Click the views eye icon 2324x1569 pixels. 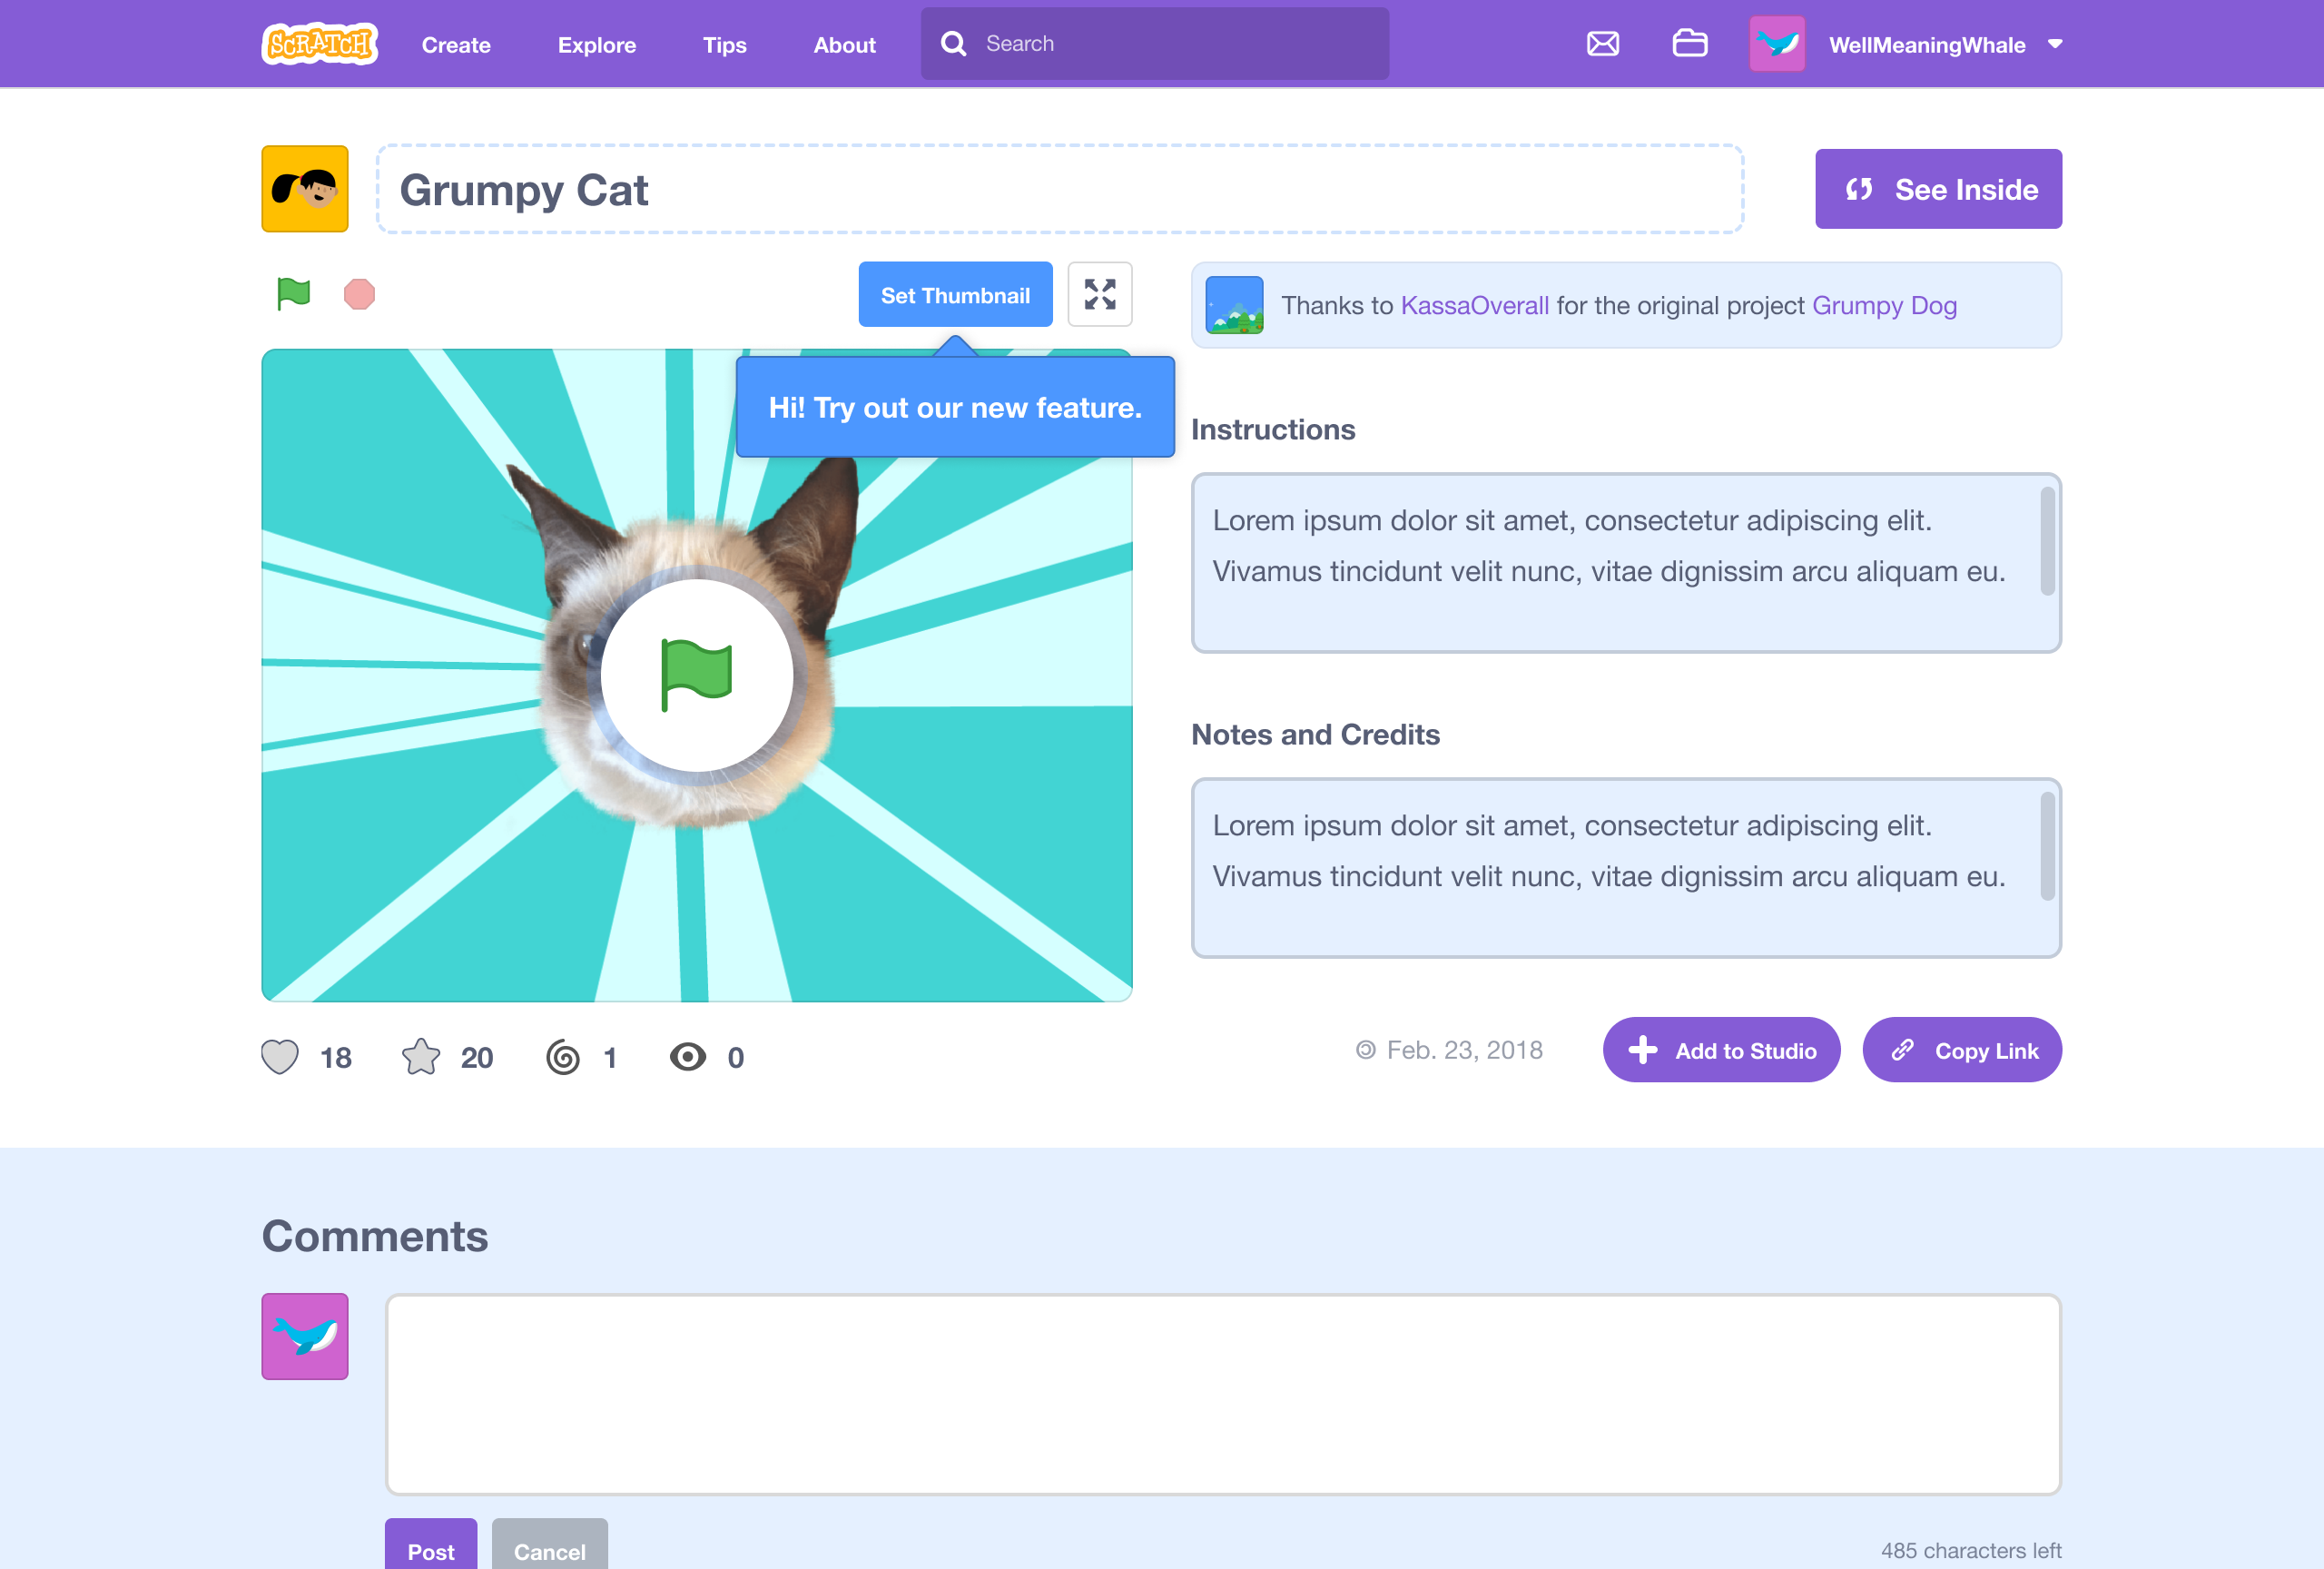tap(688, 1057)
